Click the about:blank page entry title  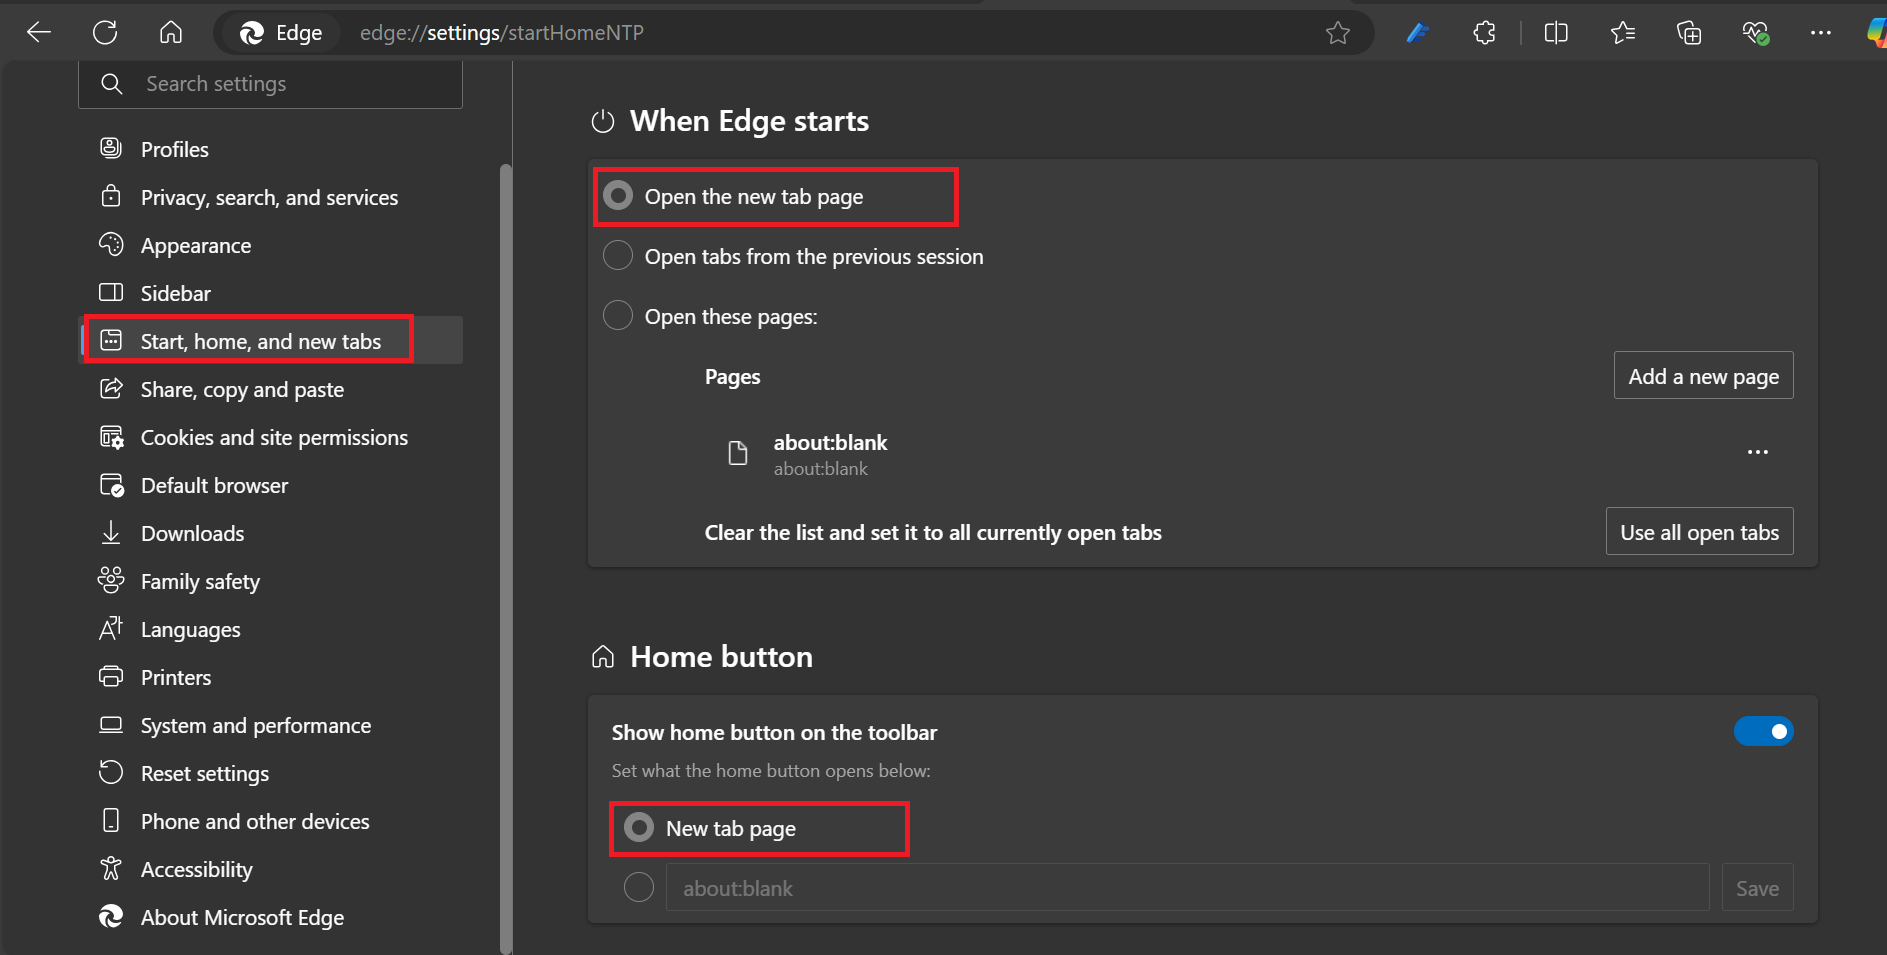coord(830,442)
